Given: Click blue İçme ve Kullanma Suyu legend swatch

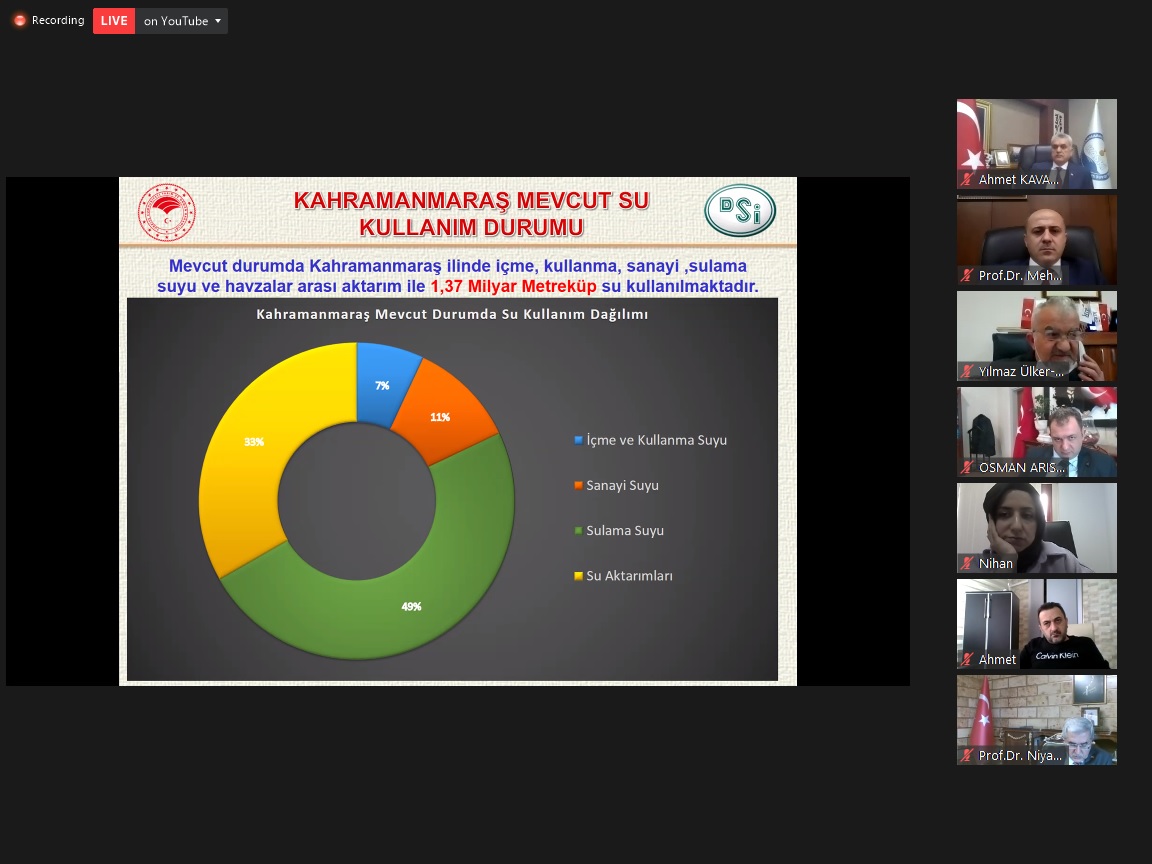Looking at the screenshot, I should coord(578,441).
